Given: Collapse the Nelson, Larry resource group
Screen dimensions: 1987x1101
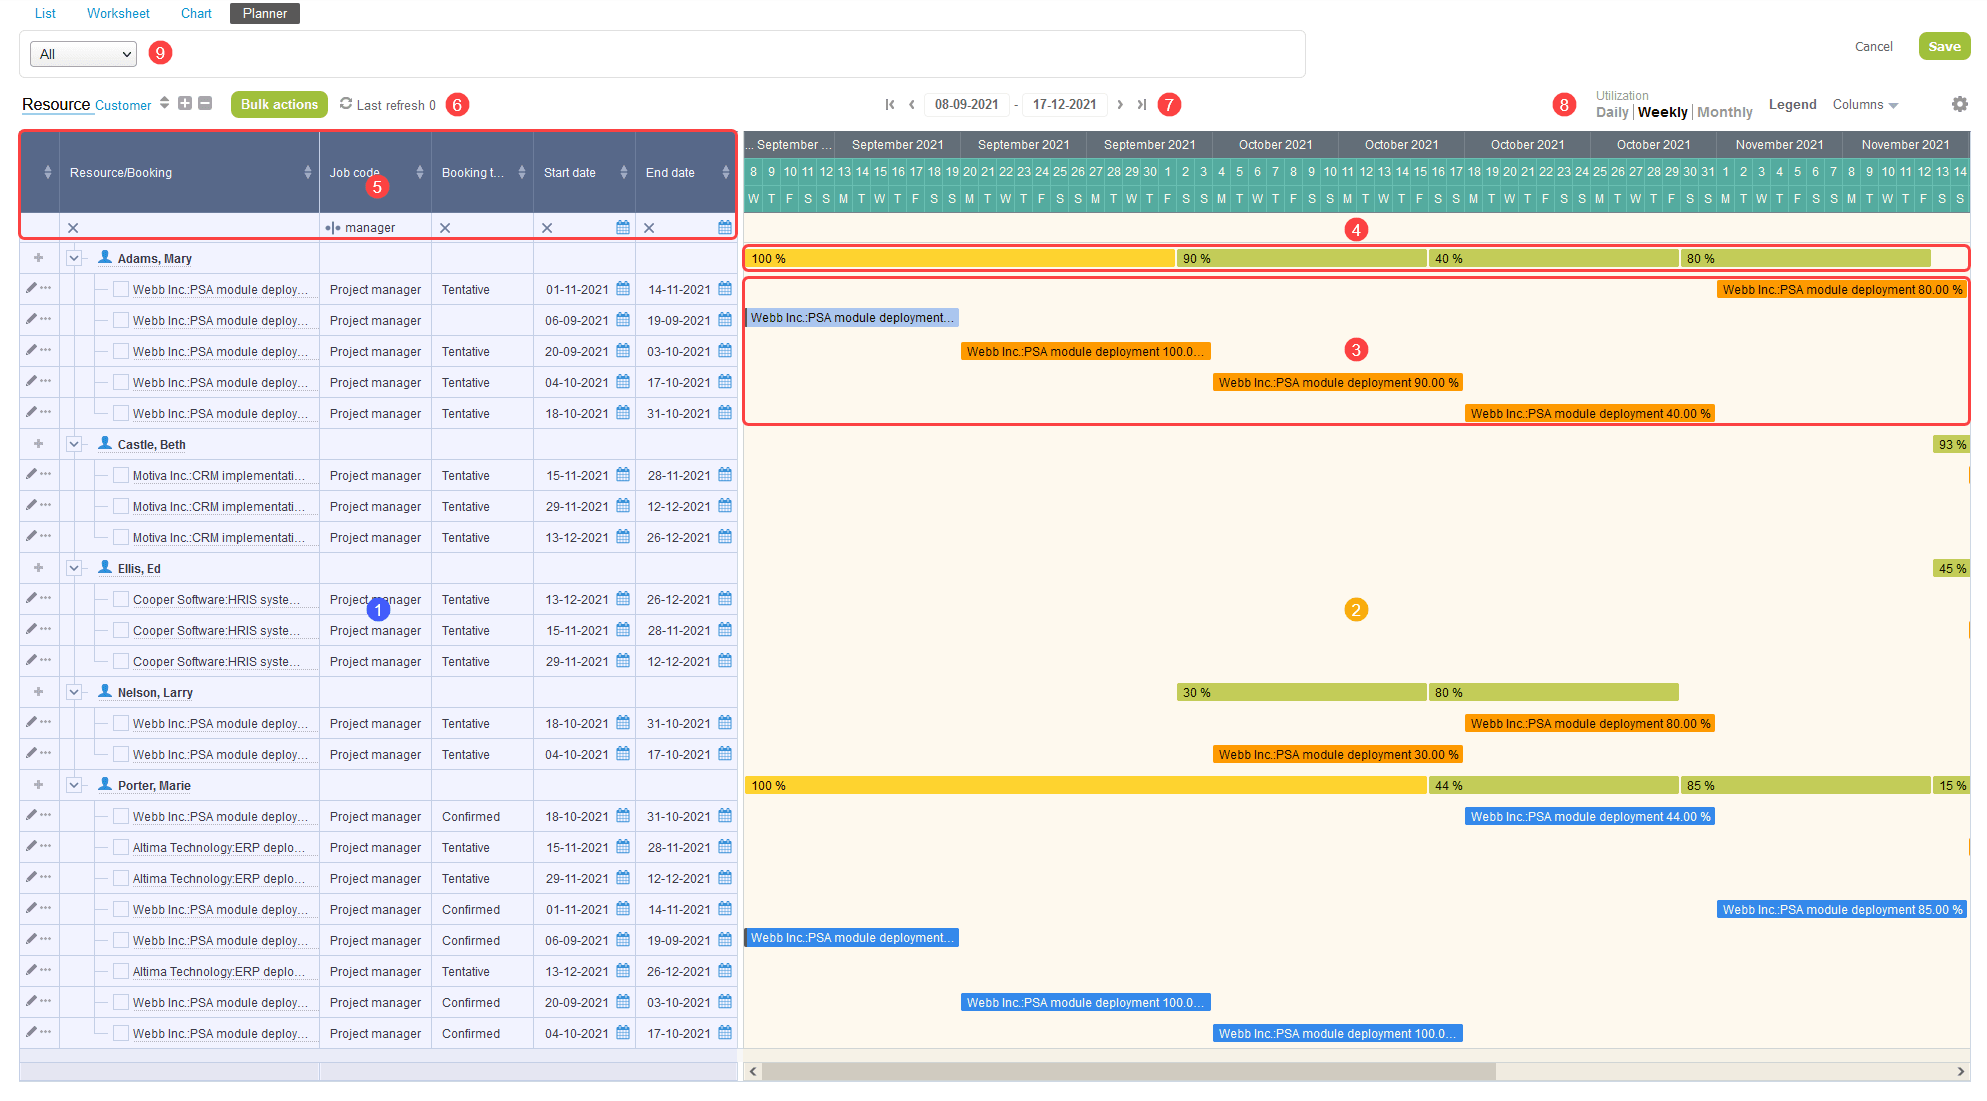Looking at the screenshot, I should [74, 692].
